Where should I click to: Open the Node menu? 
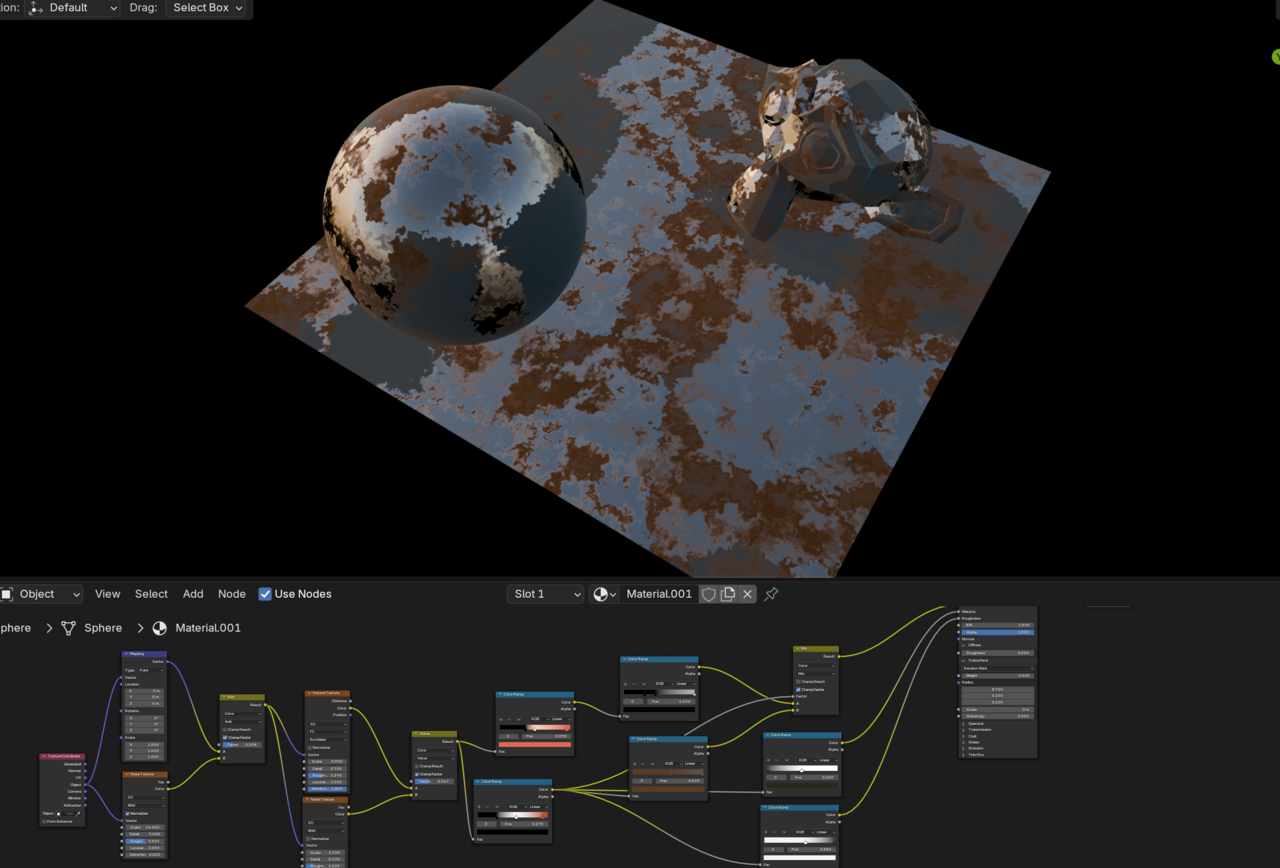(232, 594)
